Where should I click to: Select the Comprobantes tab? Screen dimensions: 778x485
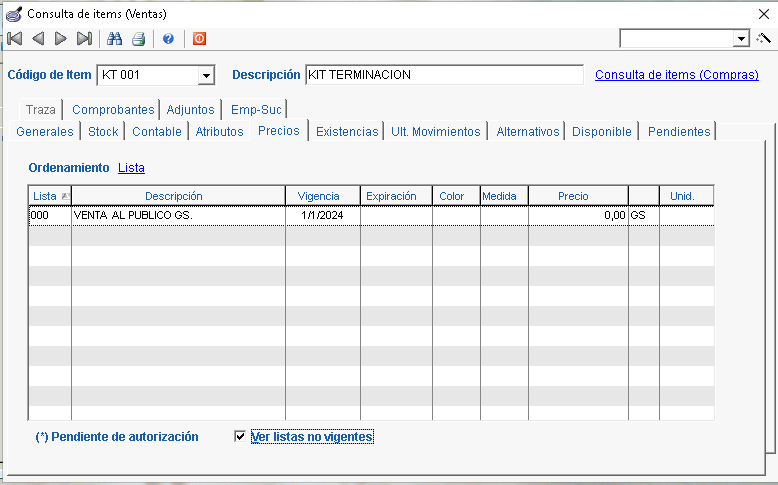coord(113,110)
